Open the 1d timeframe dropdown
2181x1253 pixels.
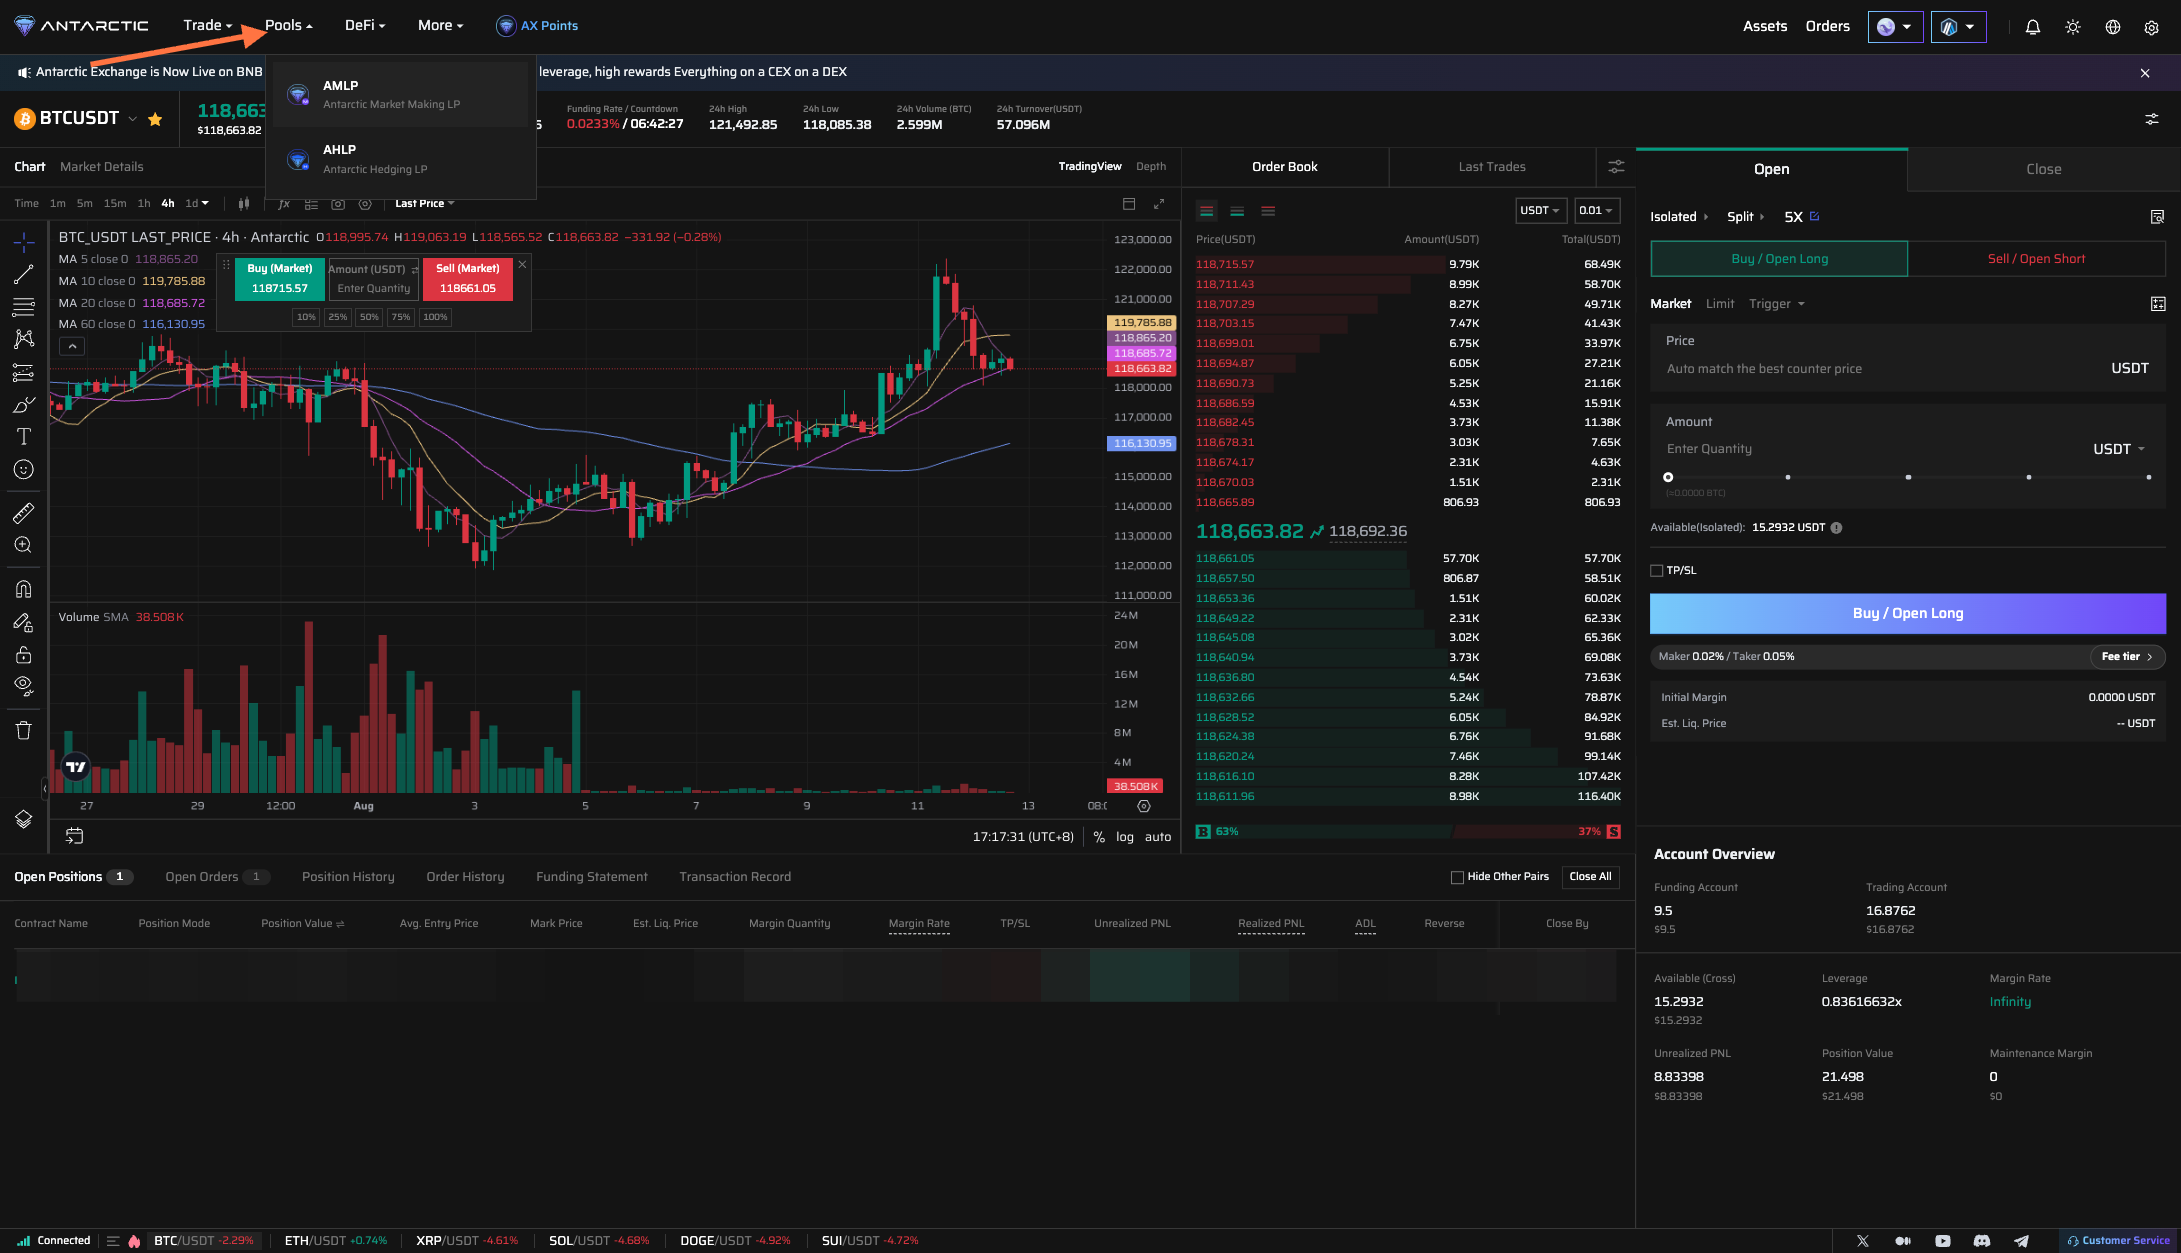[x=197, y=203]
